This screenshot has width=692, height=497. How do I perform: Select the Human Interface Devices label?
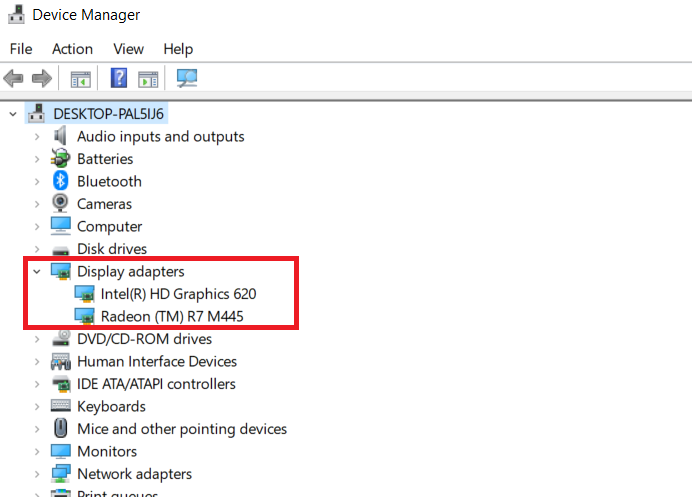[x=157, y=361]
